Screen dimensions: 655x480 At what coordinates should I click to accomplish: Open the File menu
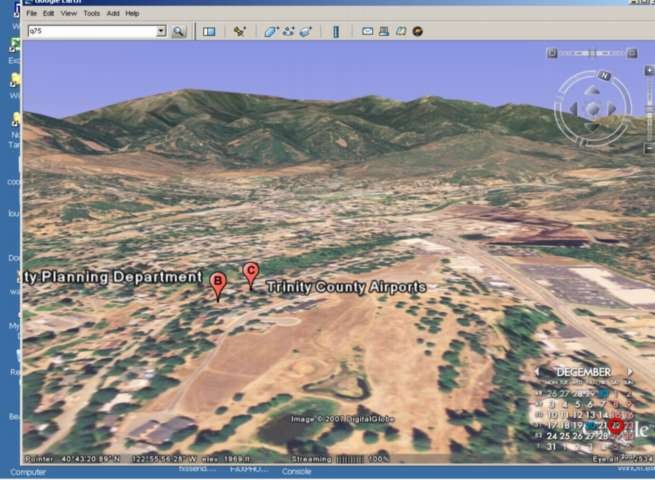(x=32, y=14)
